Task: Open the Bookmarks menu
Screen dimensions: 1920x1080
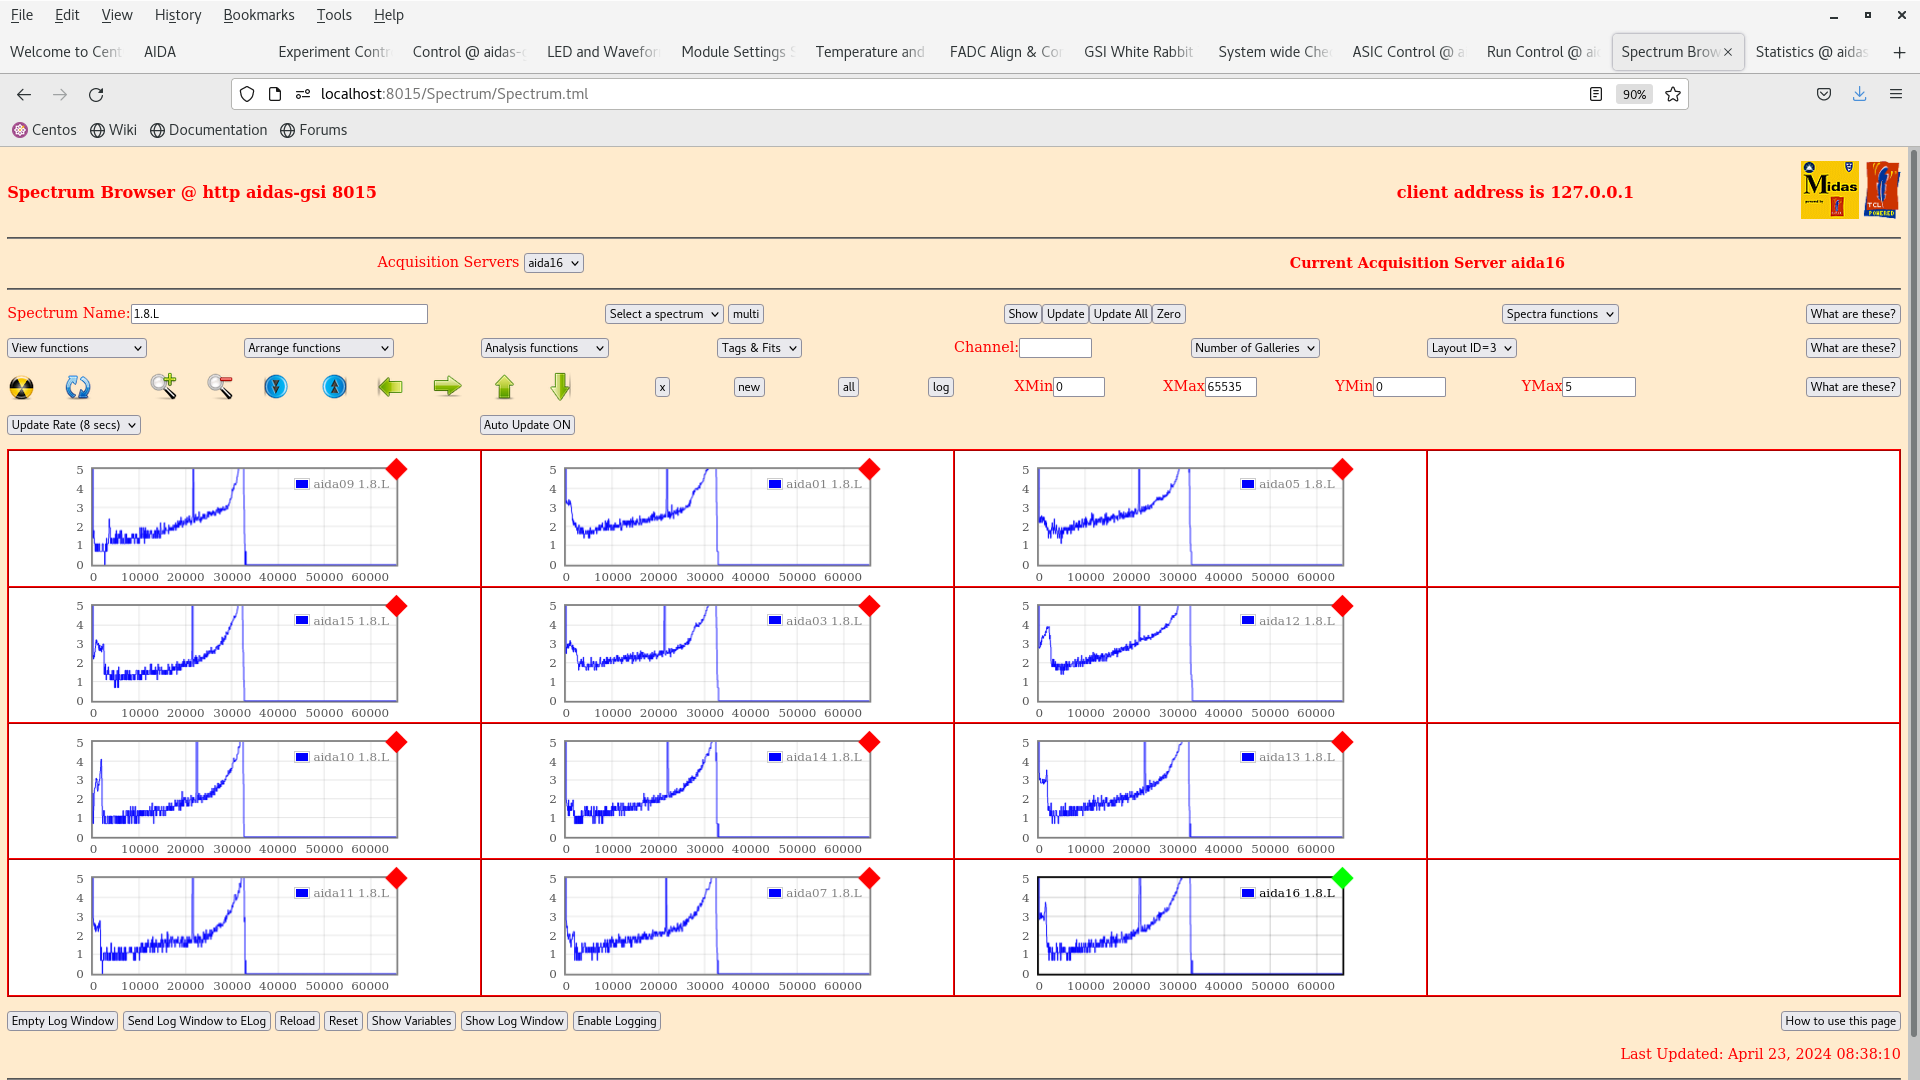Action: 258,15
